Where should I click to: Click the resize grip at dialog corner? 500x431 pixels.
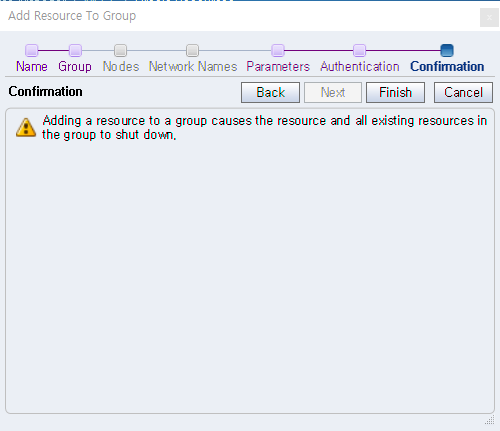point(490,420)
